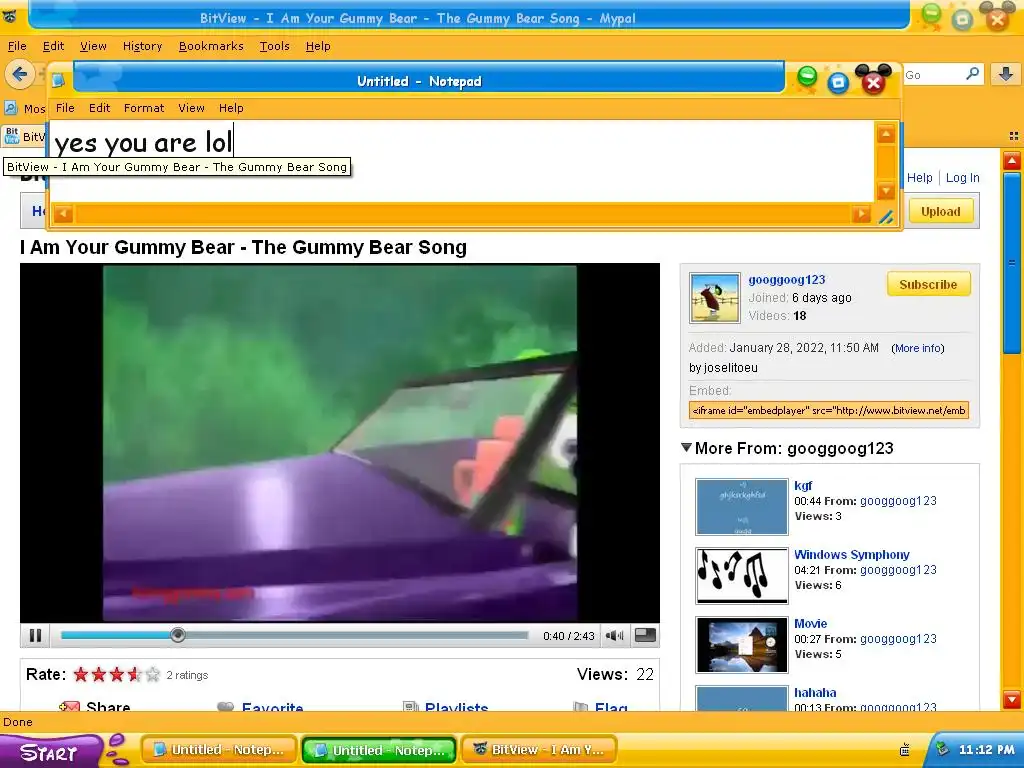
Task: Click the Notepad text editing area
Action: (x=462, y=162)
